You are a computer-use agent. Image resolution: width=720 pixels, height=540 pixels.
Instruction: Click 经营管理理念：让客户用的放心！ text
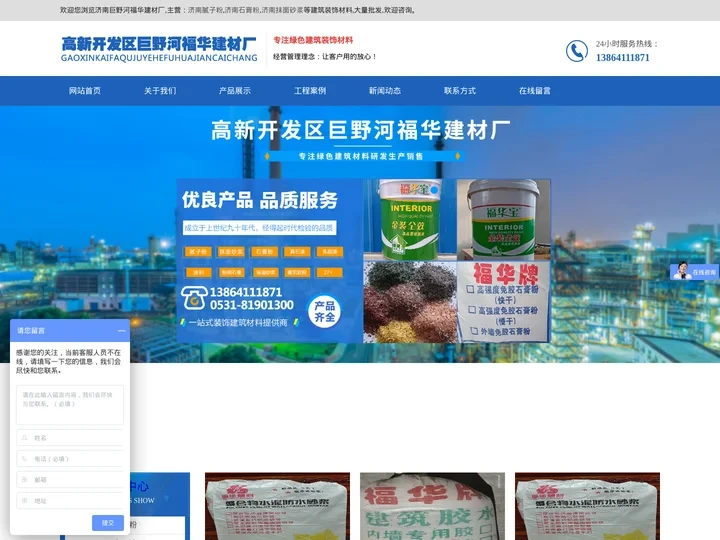click(325, 56)
